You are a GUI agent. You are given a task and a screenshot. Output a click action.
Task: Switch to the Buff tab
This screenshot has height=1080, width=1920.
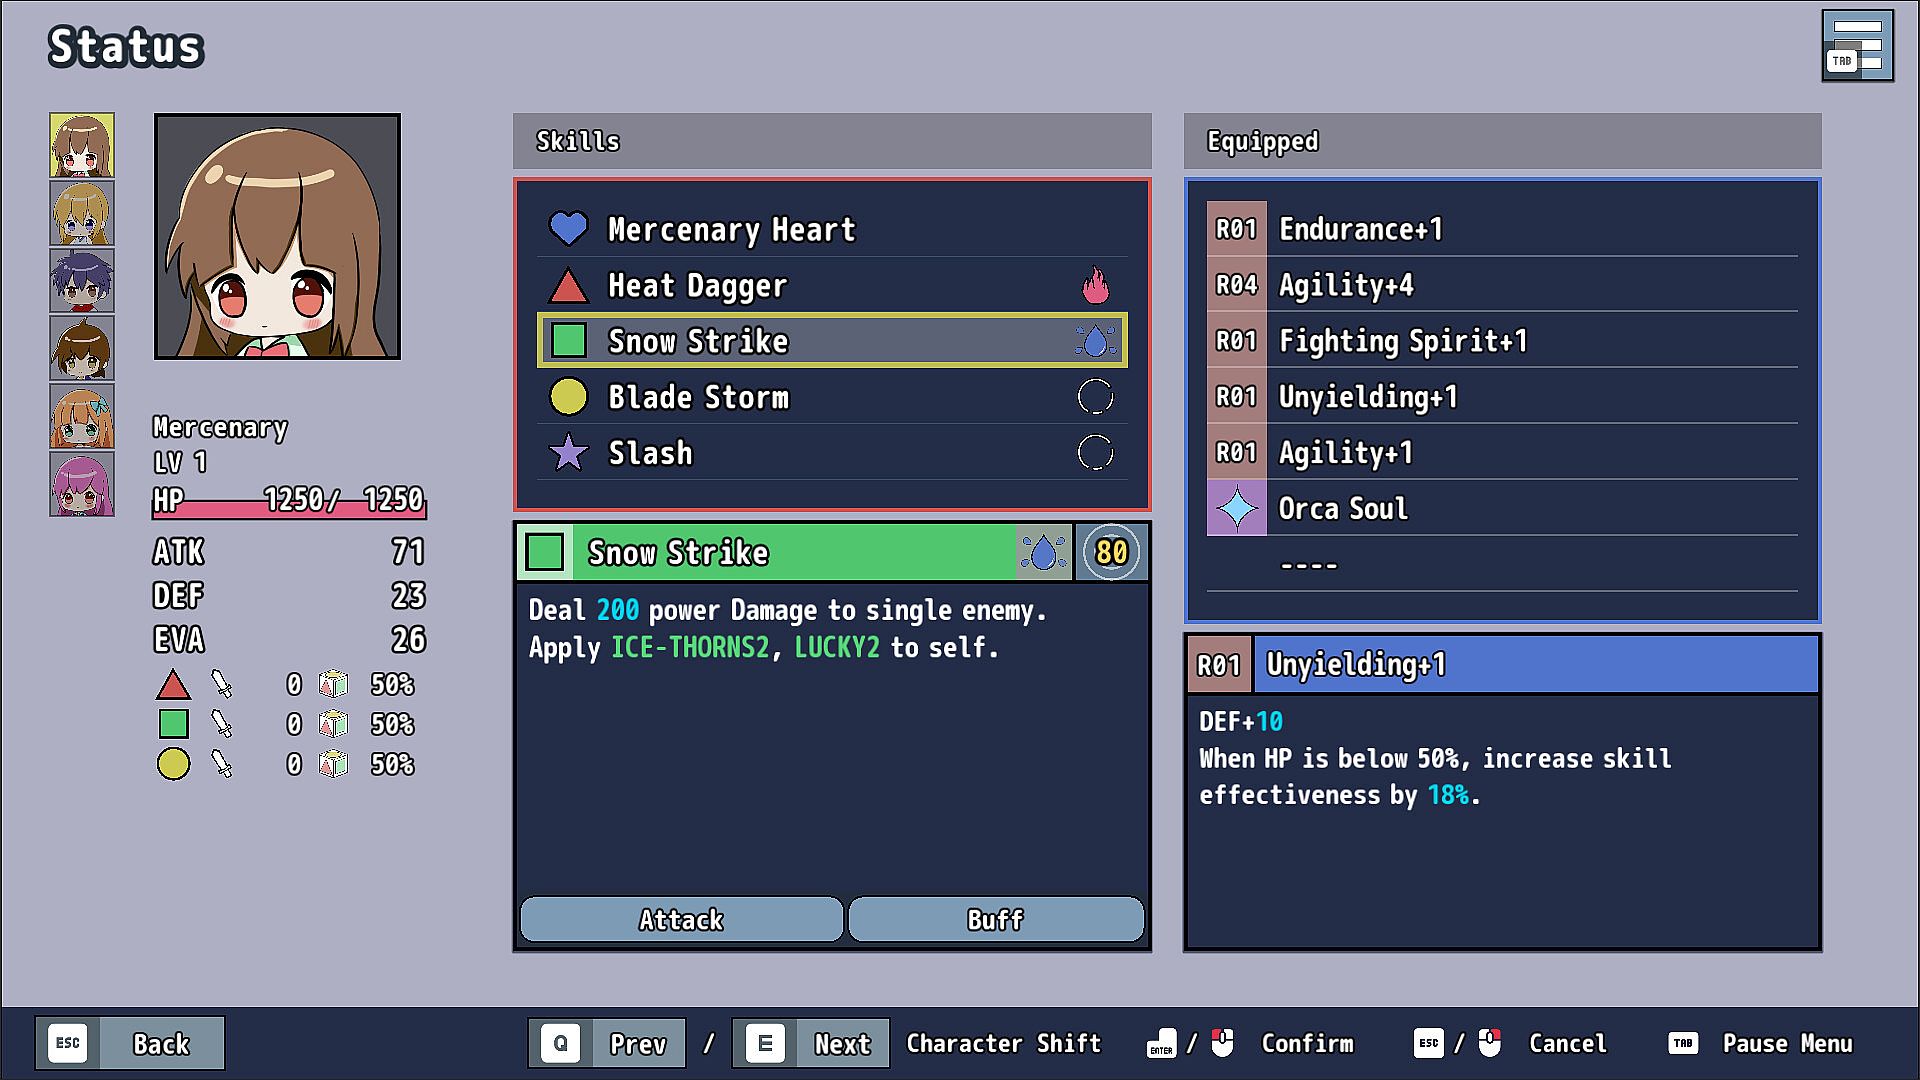(995, 919)
